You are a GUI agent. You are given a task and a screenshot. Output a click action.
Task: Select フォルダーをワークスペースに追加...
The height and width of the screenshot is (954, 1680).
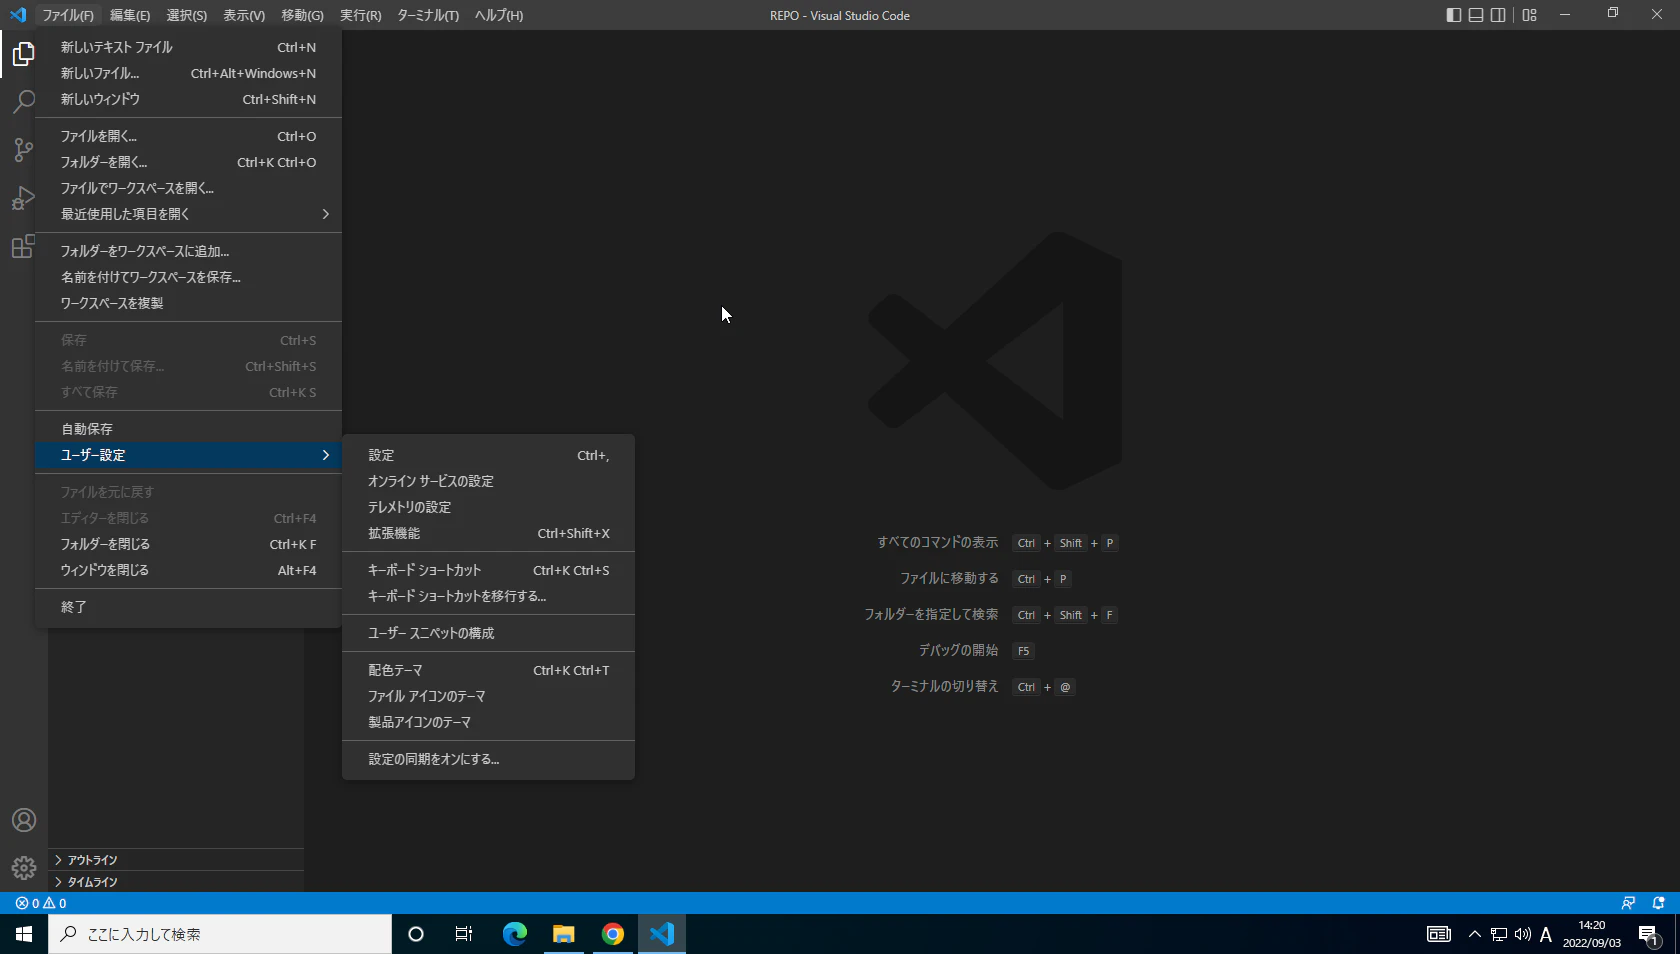pyautogui.click(x=189, y=251)
